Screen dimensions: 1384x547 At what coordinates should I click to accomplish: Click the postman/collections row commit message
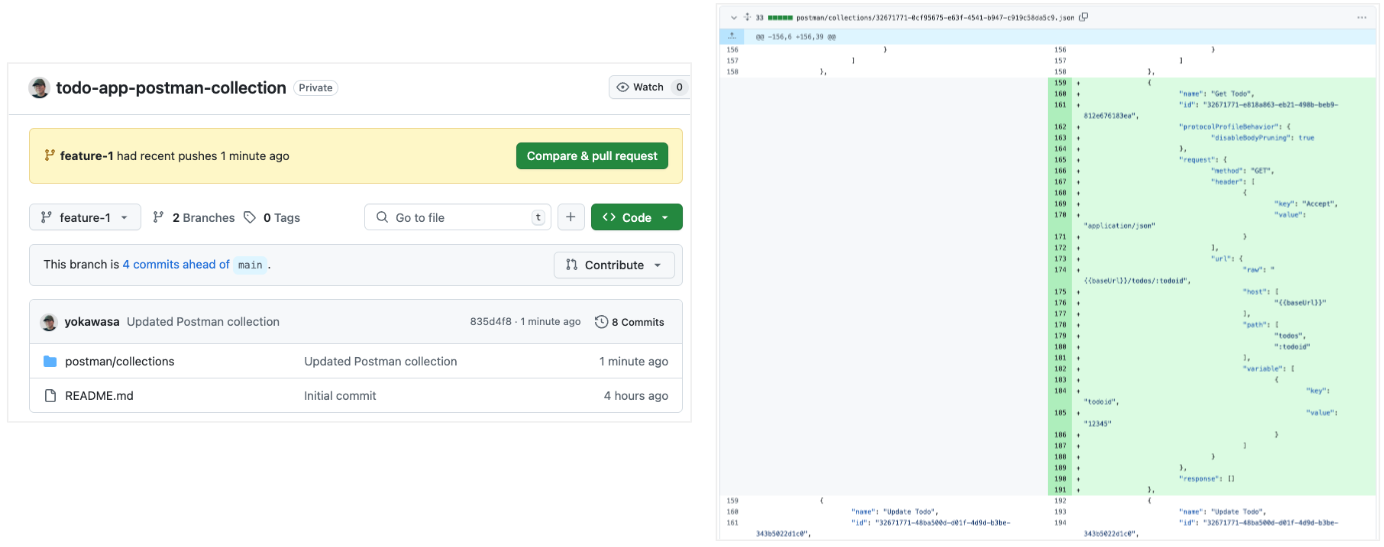380,361
